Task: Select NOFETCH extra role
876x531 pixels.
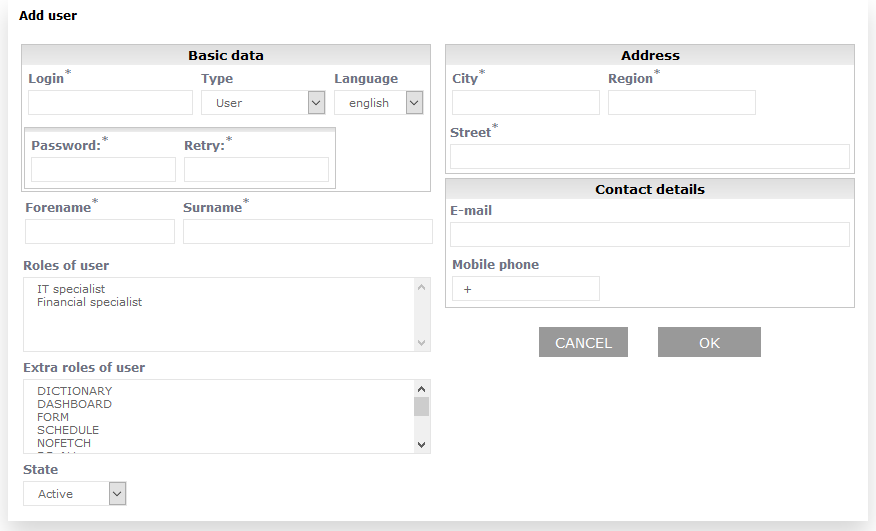Action: pyautogui.click(x=66, y=443)
